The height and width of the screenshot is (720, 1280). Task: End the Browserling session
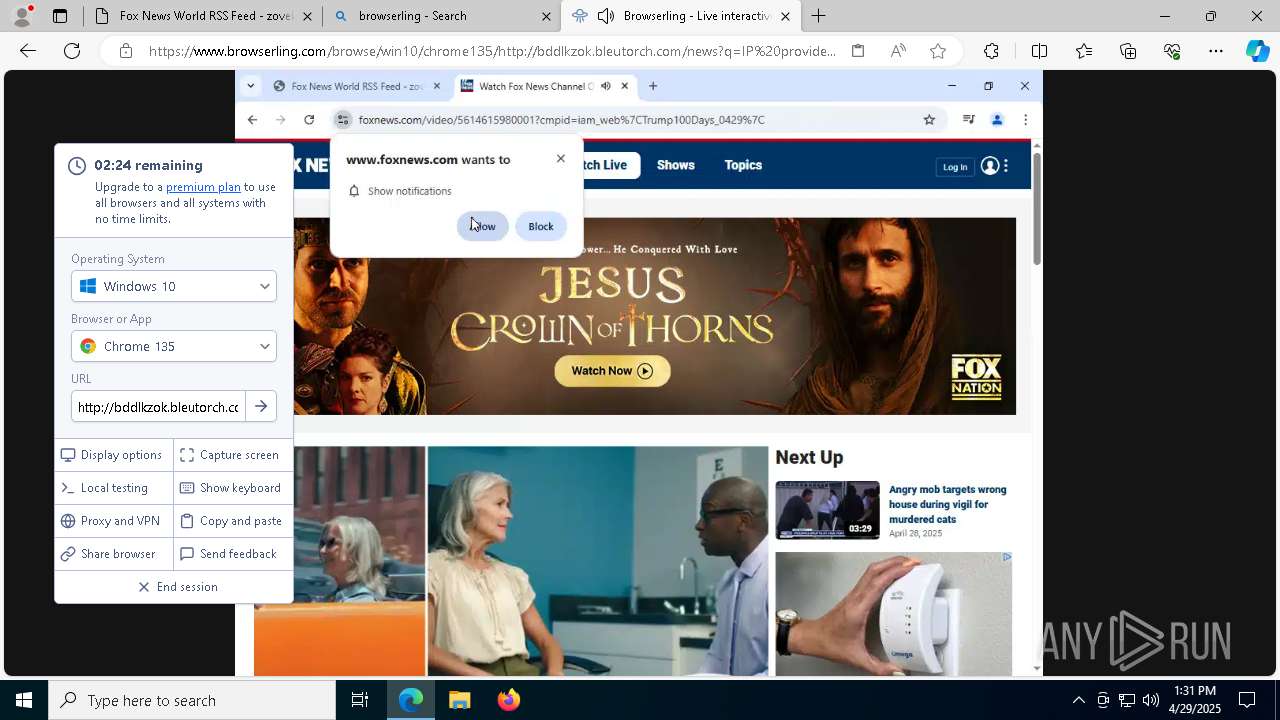[x=177, y=587]
